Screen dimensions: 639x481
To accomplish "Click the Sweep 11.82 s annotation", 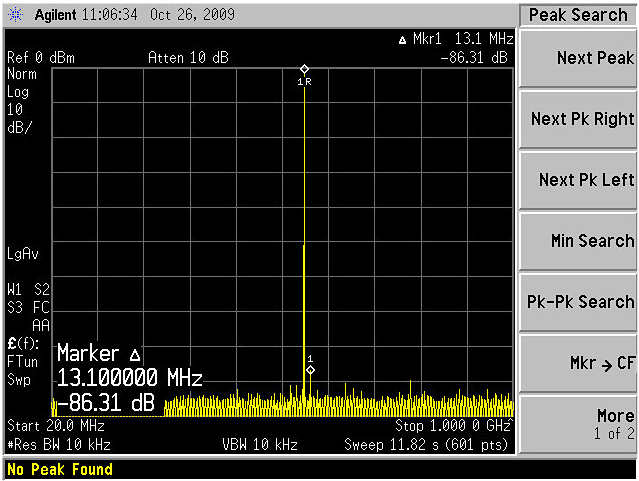I will (x=428, y=444).
